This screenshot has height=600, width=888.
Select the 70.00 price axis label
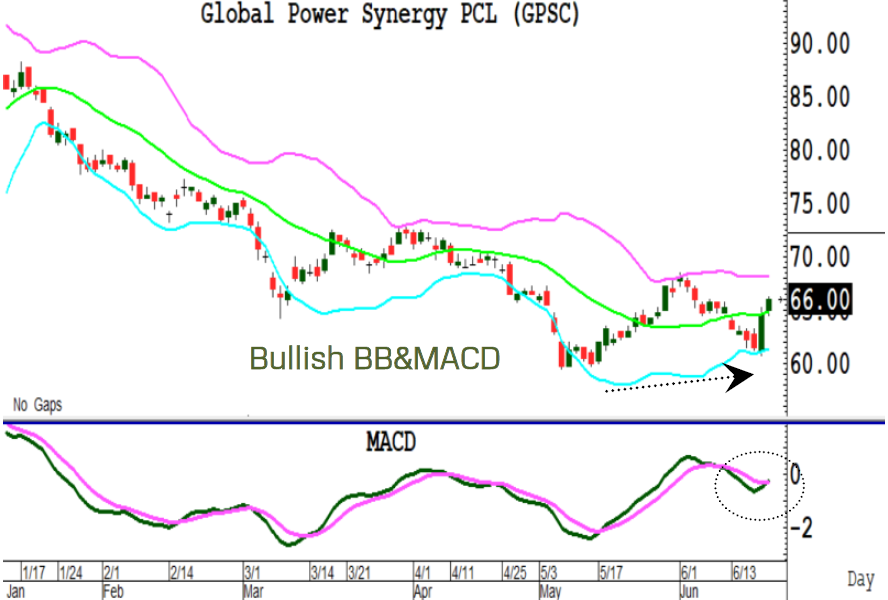[820, 257]
